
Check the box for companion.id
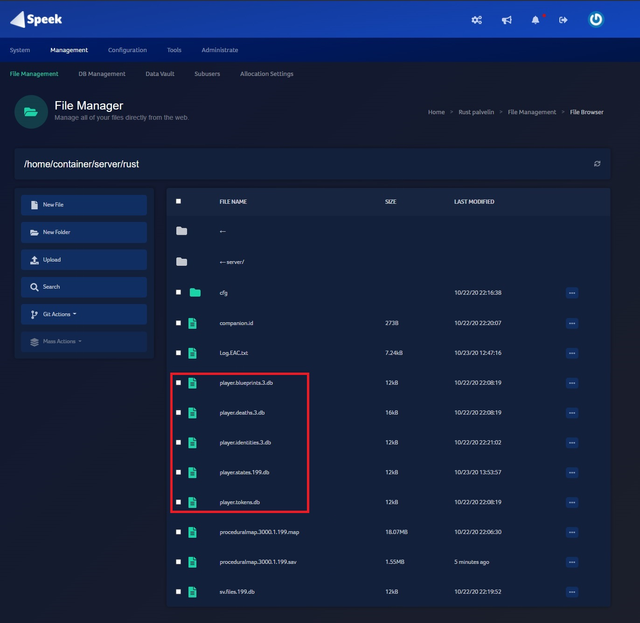point(178,323)
